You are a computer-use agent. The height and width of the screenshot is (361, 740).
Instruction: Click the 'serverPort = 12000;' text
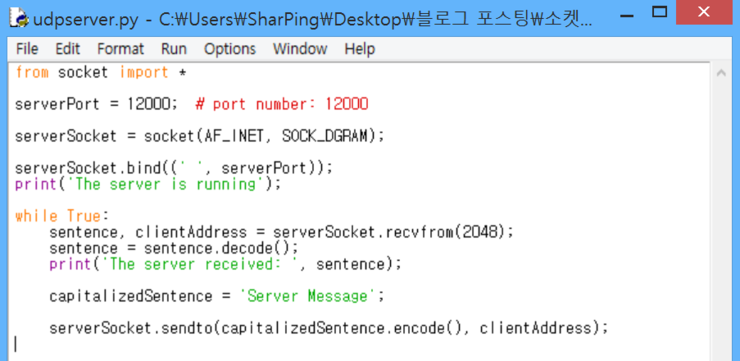coord(96,104)
